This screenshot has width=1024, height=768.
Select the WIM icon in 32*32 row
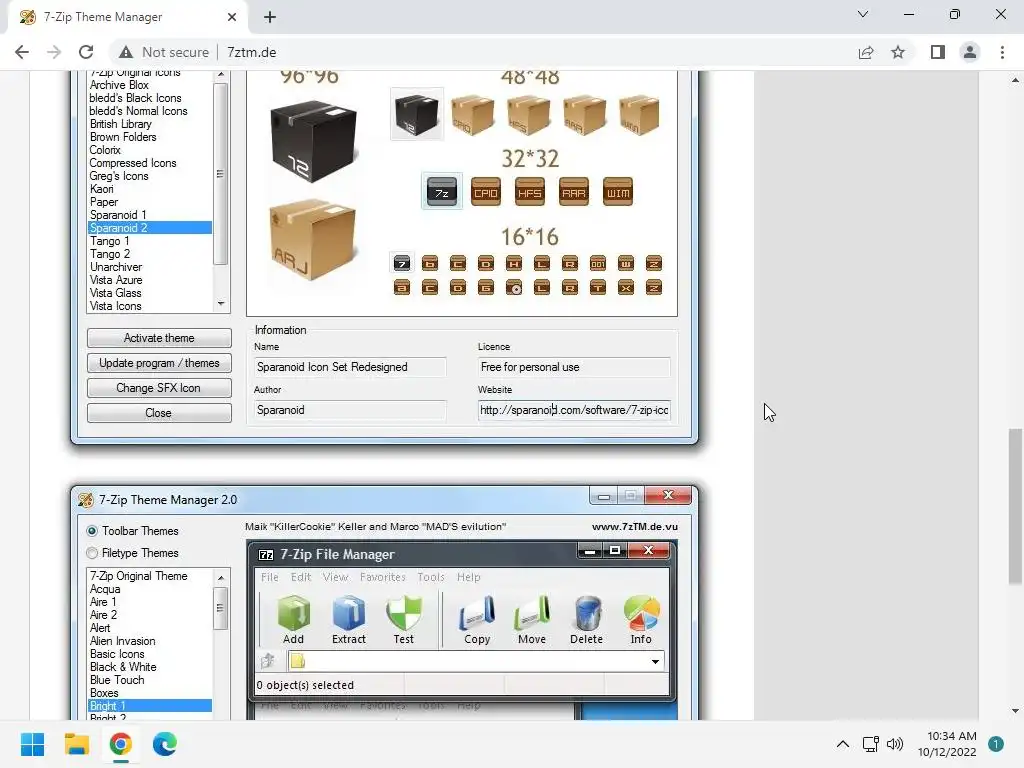(618, 192)
